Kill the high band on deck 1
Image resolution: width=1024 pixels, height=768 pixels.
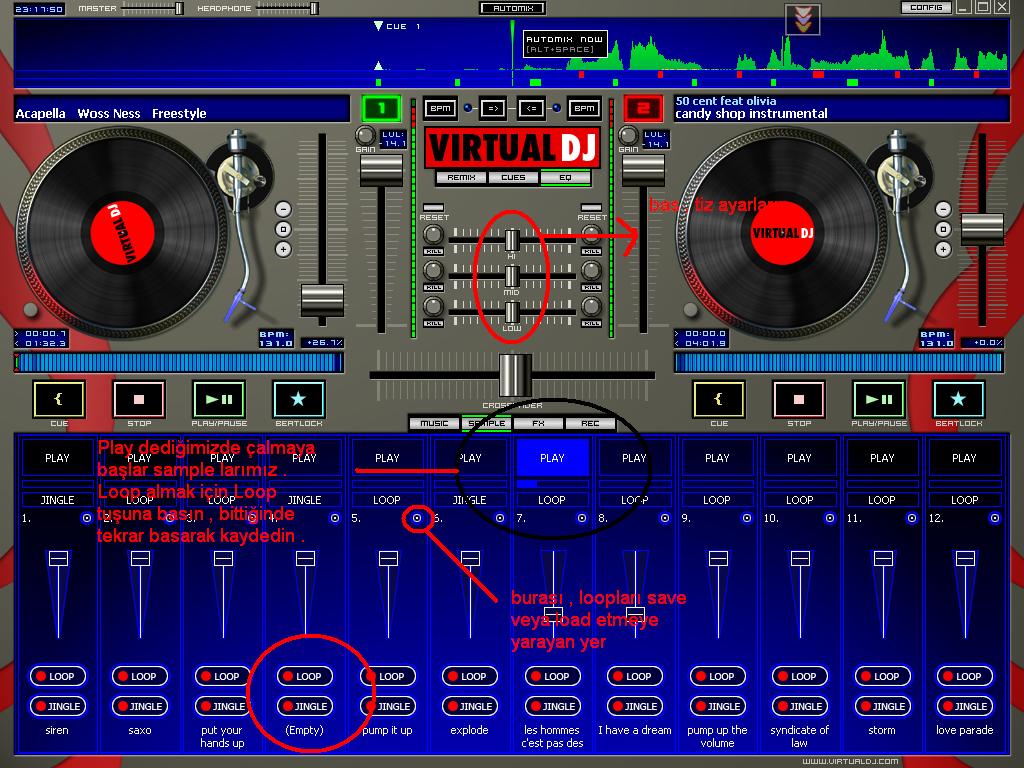434,251
